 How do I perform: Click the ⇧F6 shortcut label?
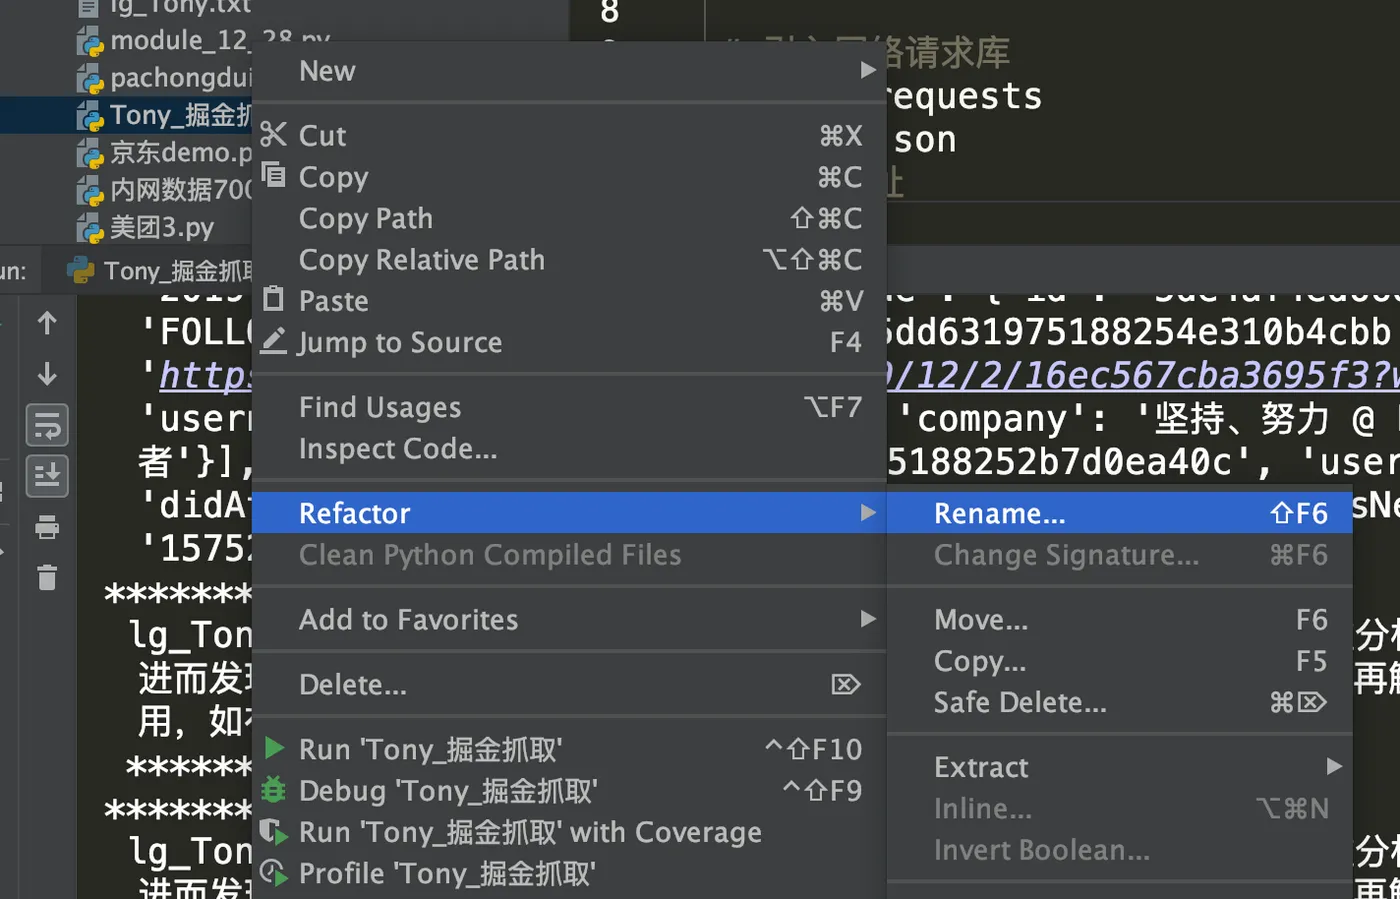click(1299, 514)
